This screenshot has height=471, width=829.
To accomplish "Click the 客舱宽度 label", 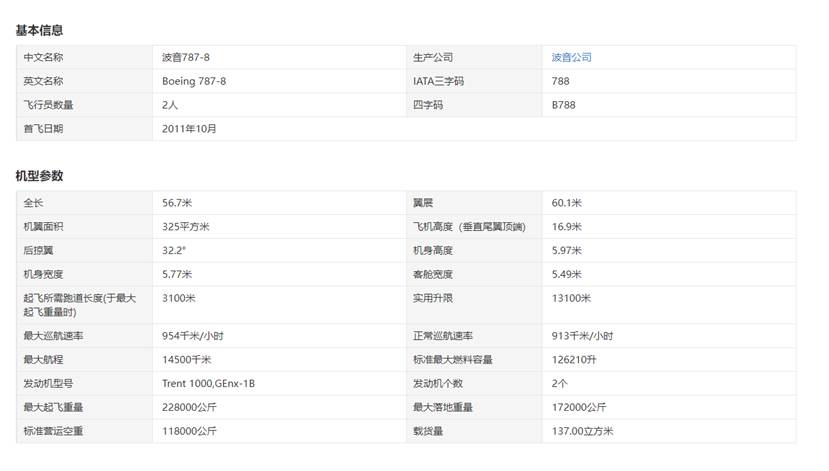I will [x=433, y=274].
